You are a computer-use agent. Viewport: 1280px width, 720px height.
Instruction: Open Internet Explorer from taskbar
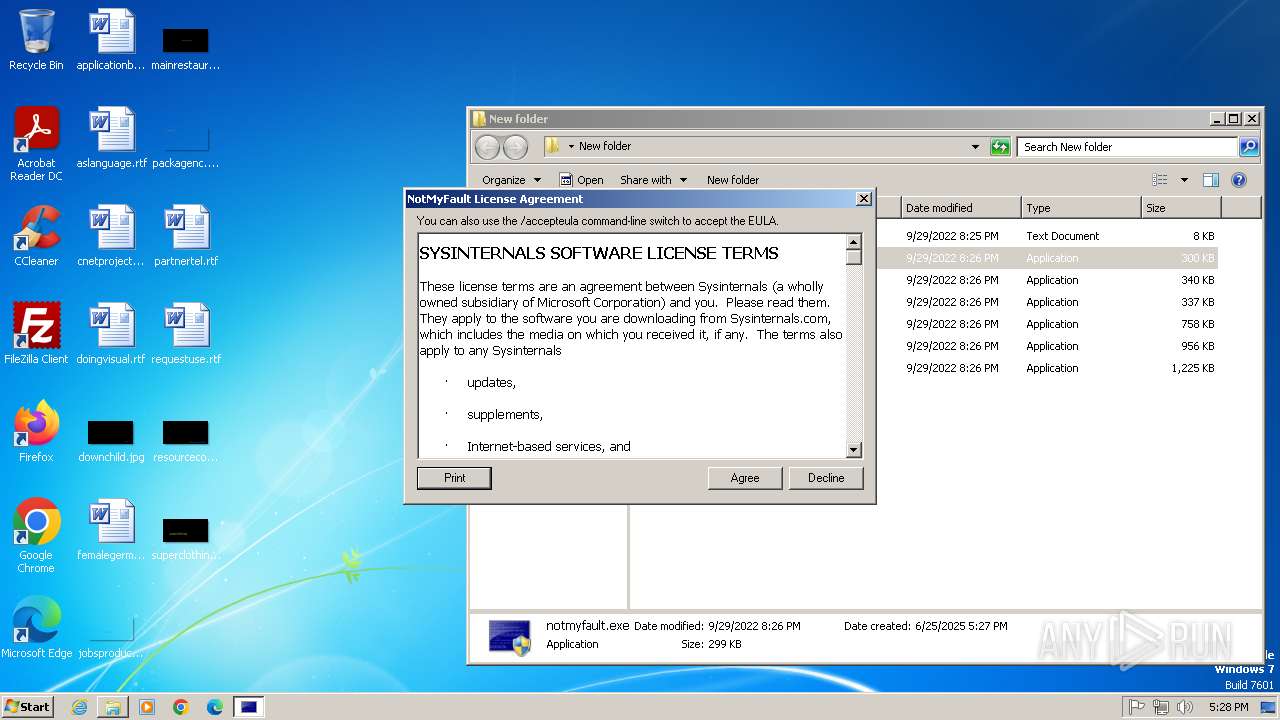click(x=79, y=707)
